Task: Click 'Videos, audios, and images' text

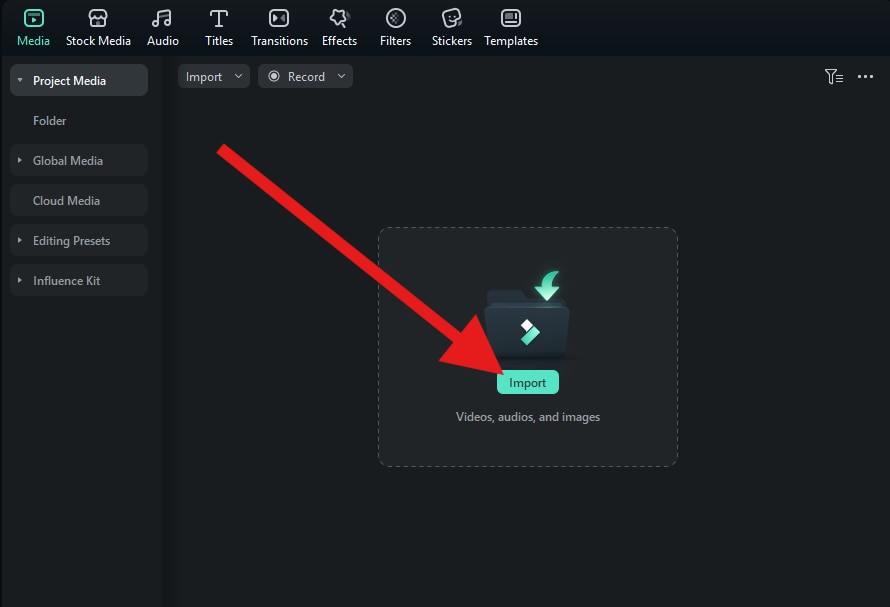Action: [528, 417]
